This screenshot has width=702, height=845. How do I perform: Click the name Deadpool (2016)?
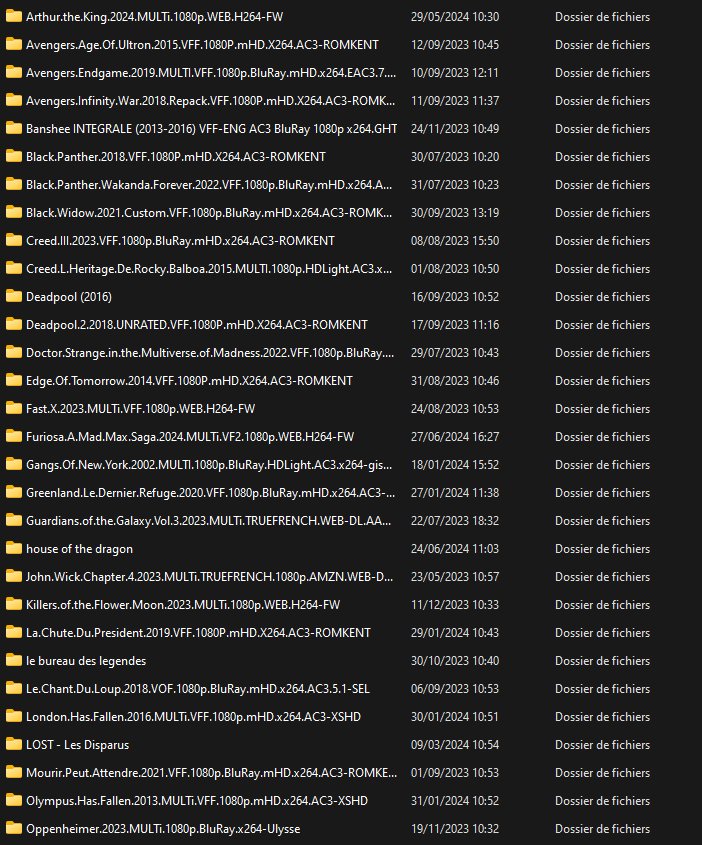[69, 297]
